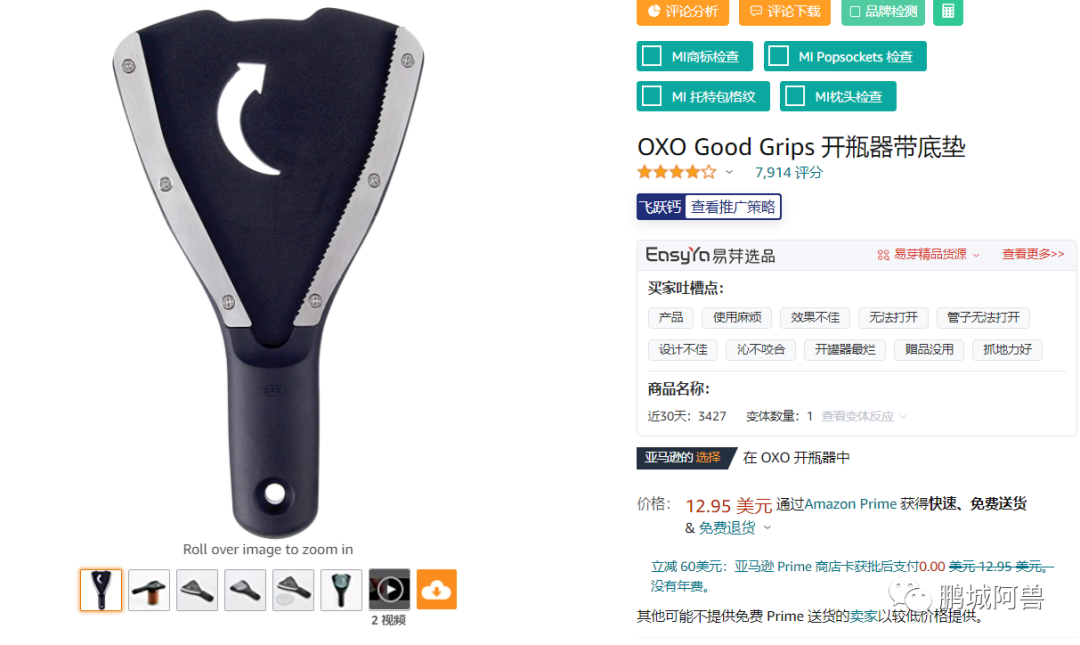Image resolution: width=1080 pixels, height=645 pixels.
Task: Click the orange cloud download icon
Action: pyautogui.click(x=436, y=589)
